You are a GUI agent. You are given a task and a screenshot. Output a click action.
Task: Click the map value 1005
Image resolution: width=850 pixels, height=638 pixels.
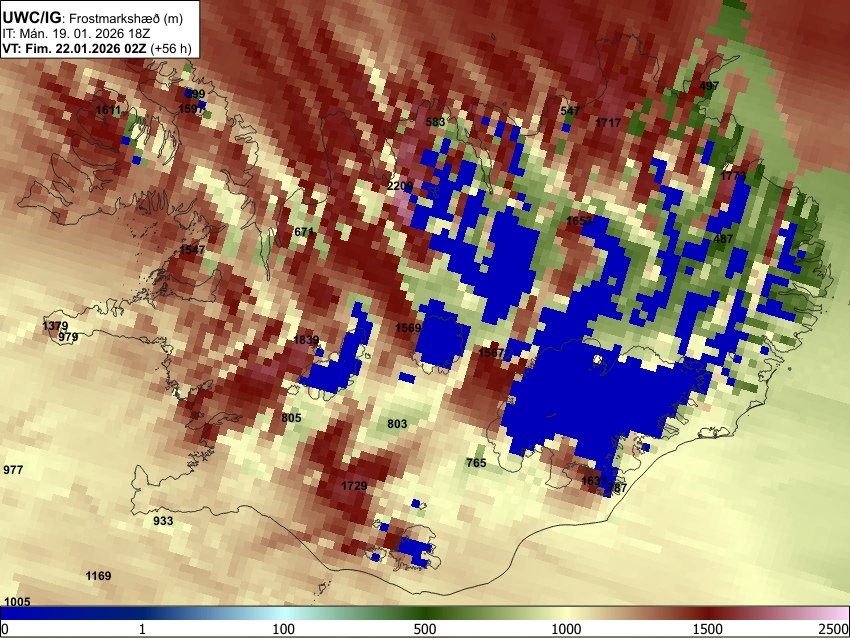[17, 602]
